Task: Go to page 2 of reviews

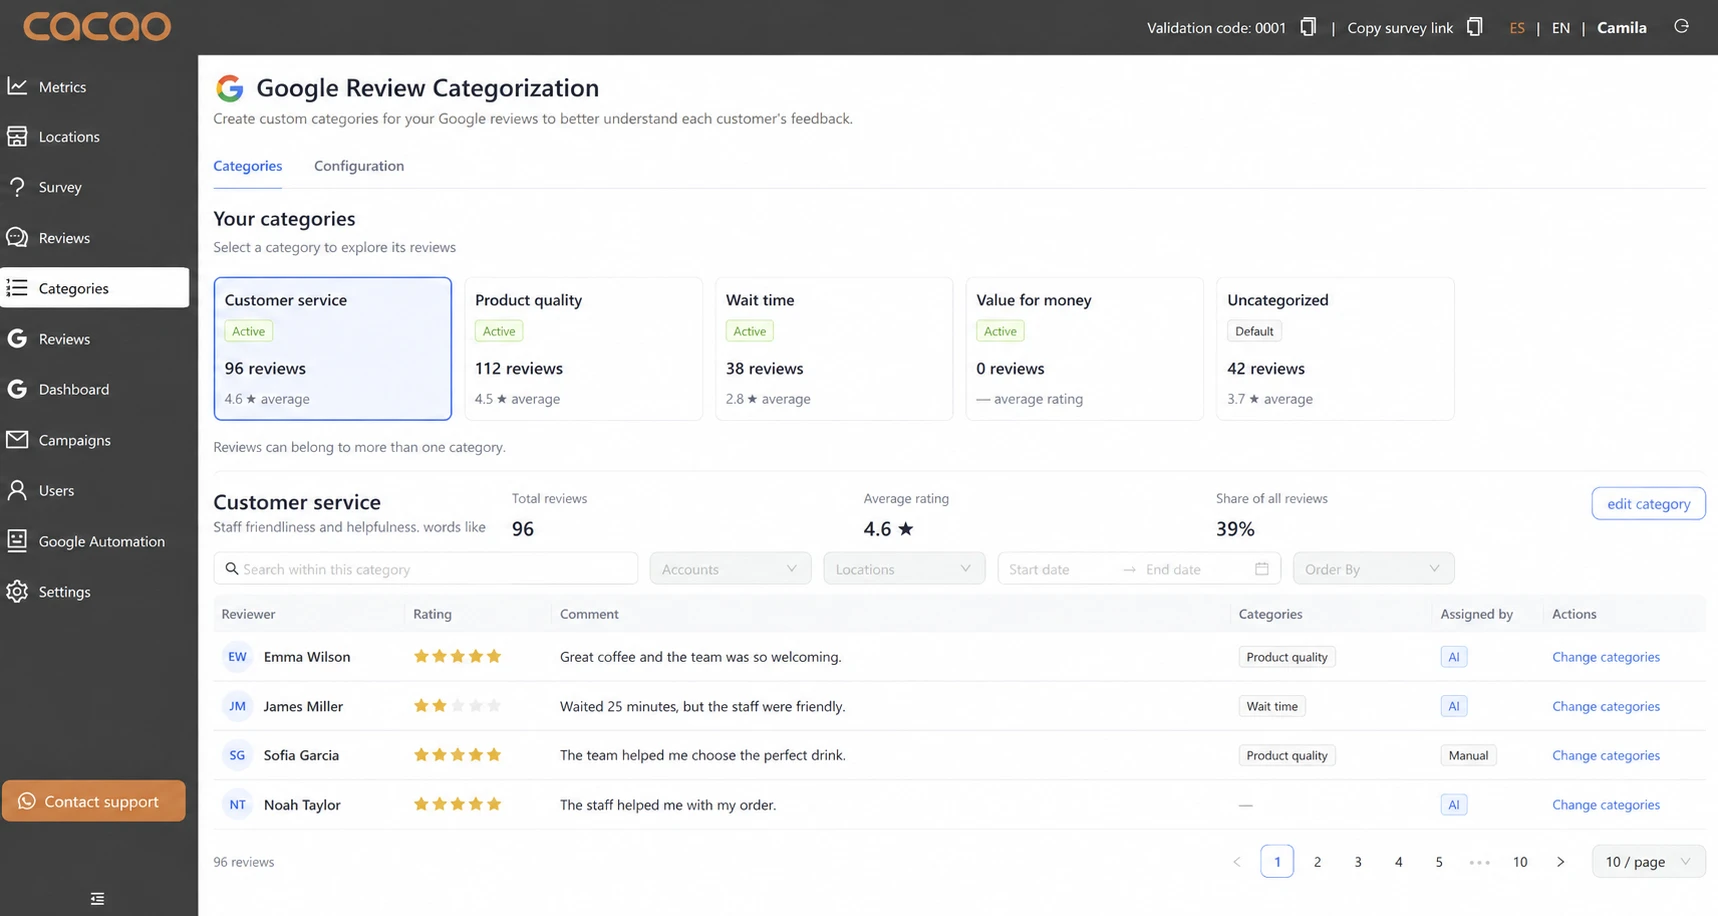Action: [1317, 861]
